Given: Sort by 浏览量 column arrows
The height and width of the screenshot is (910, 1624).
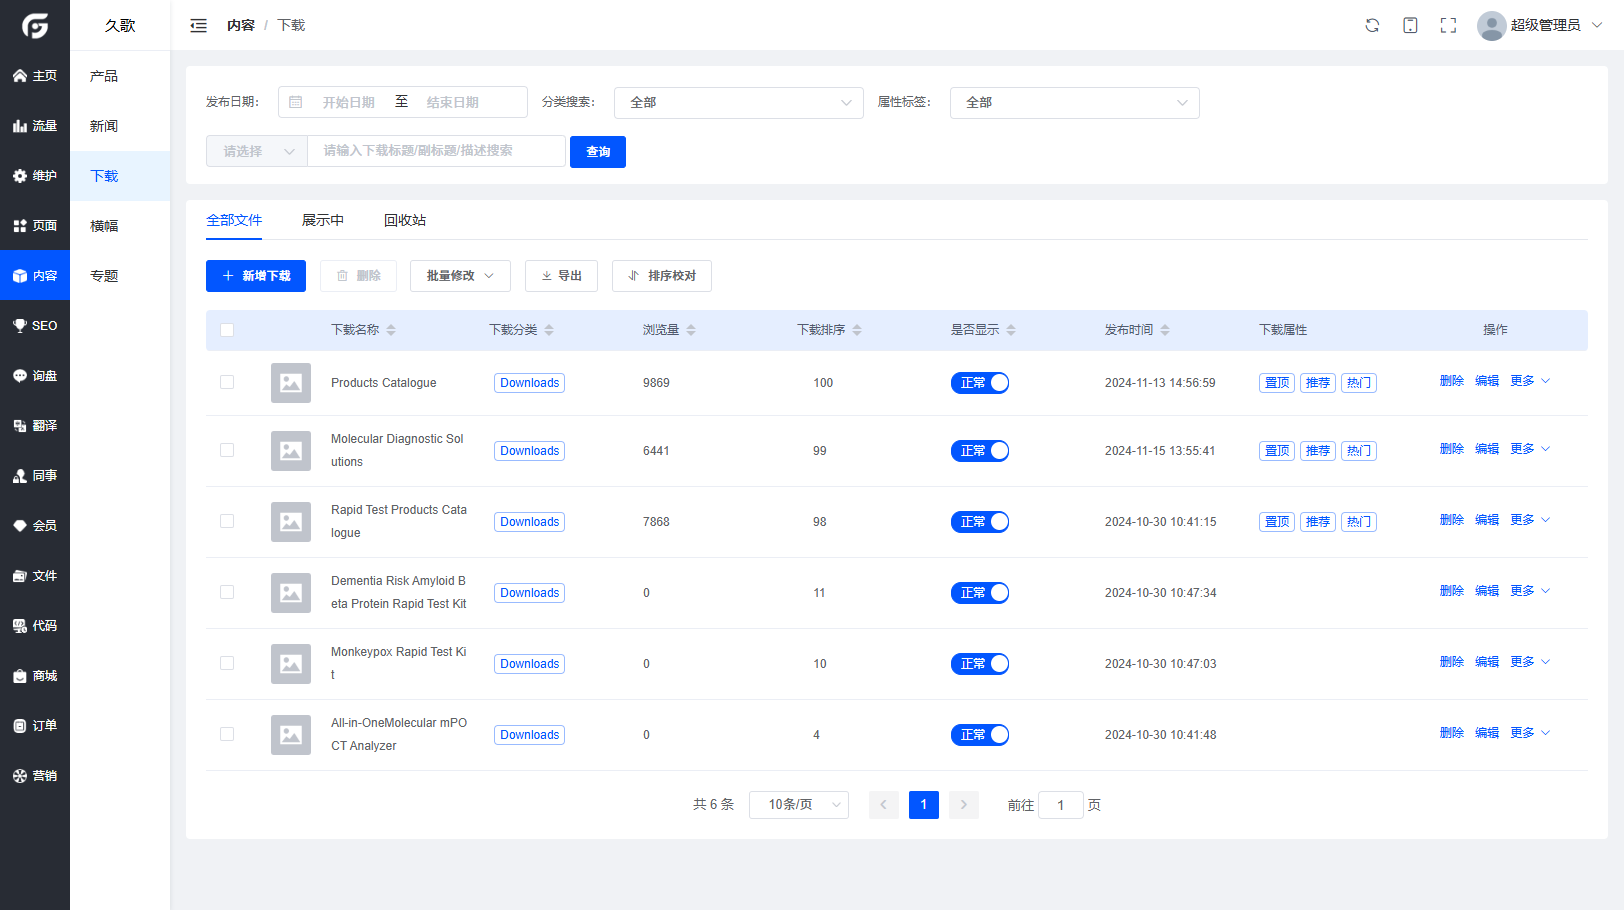Looking at the screenshot, I should pyautogui.click(x=691, y=330).
